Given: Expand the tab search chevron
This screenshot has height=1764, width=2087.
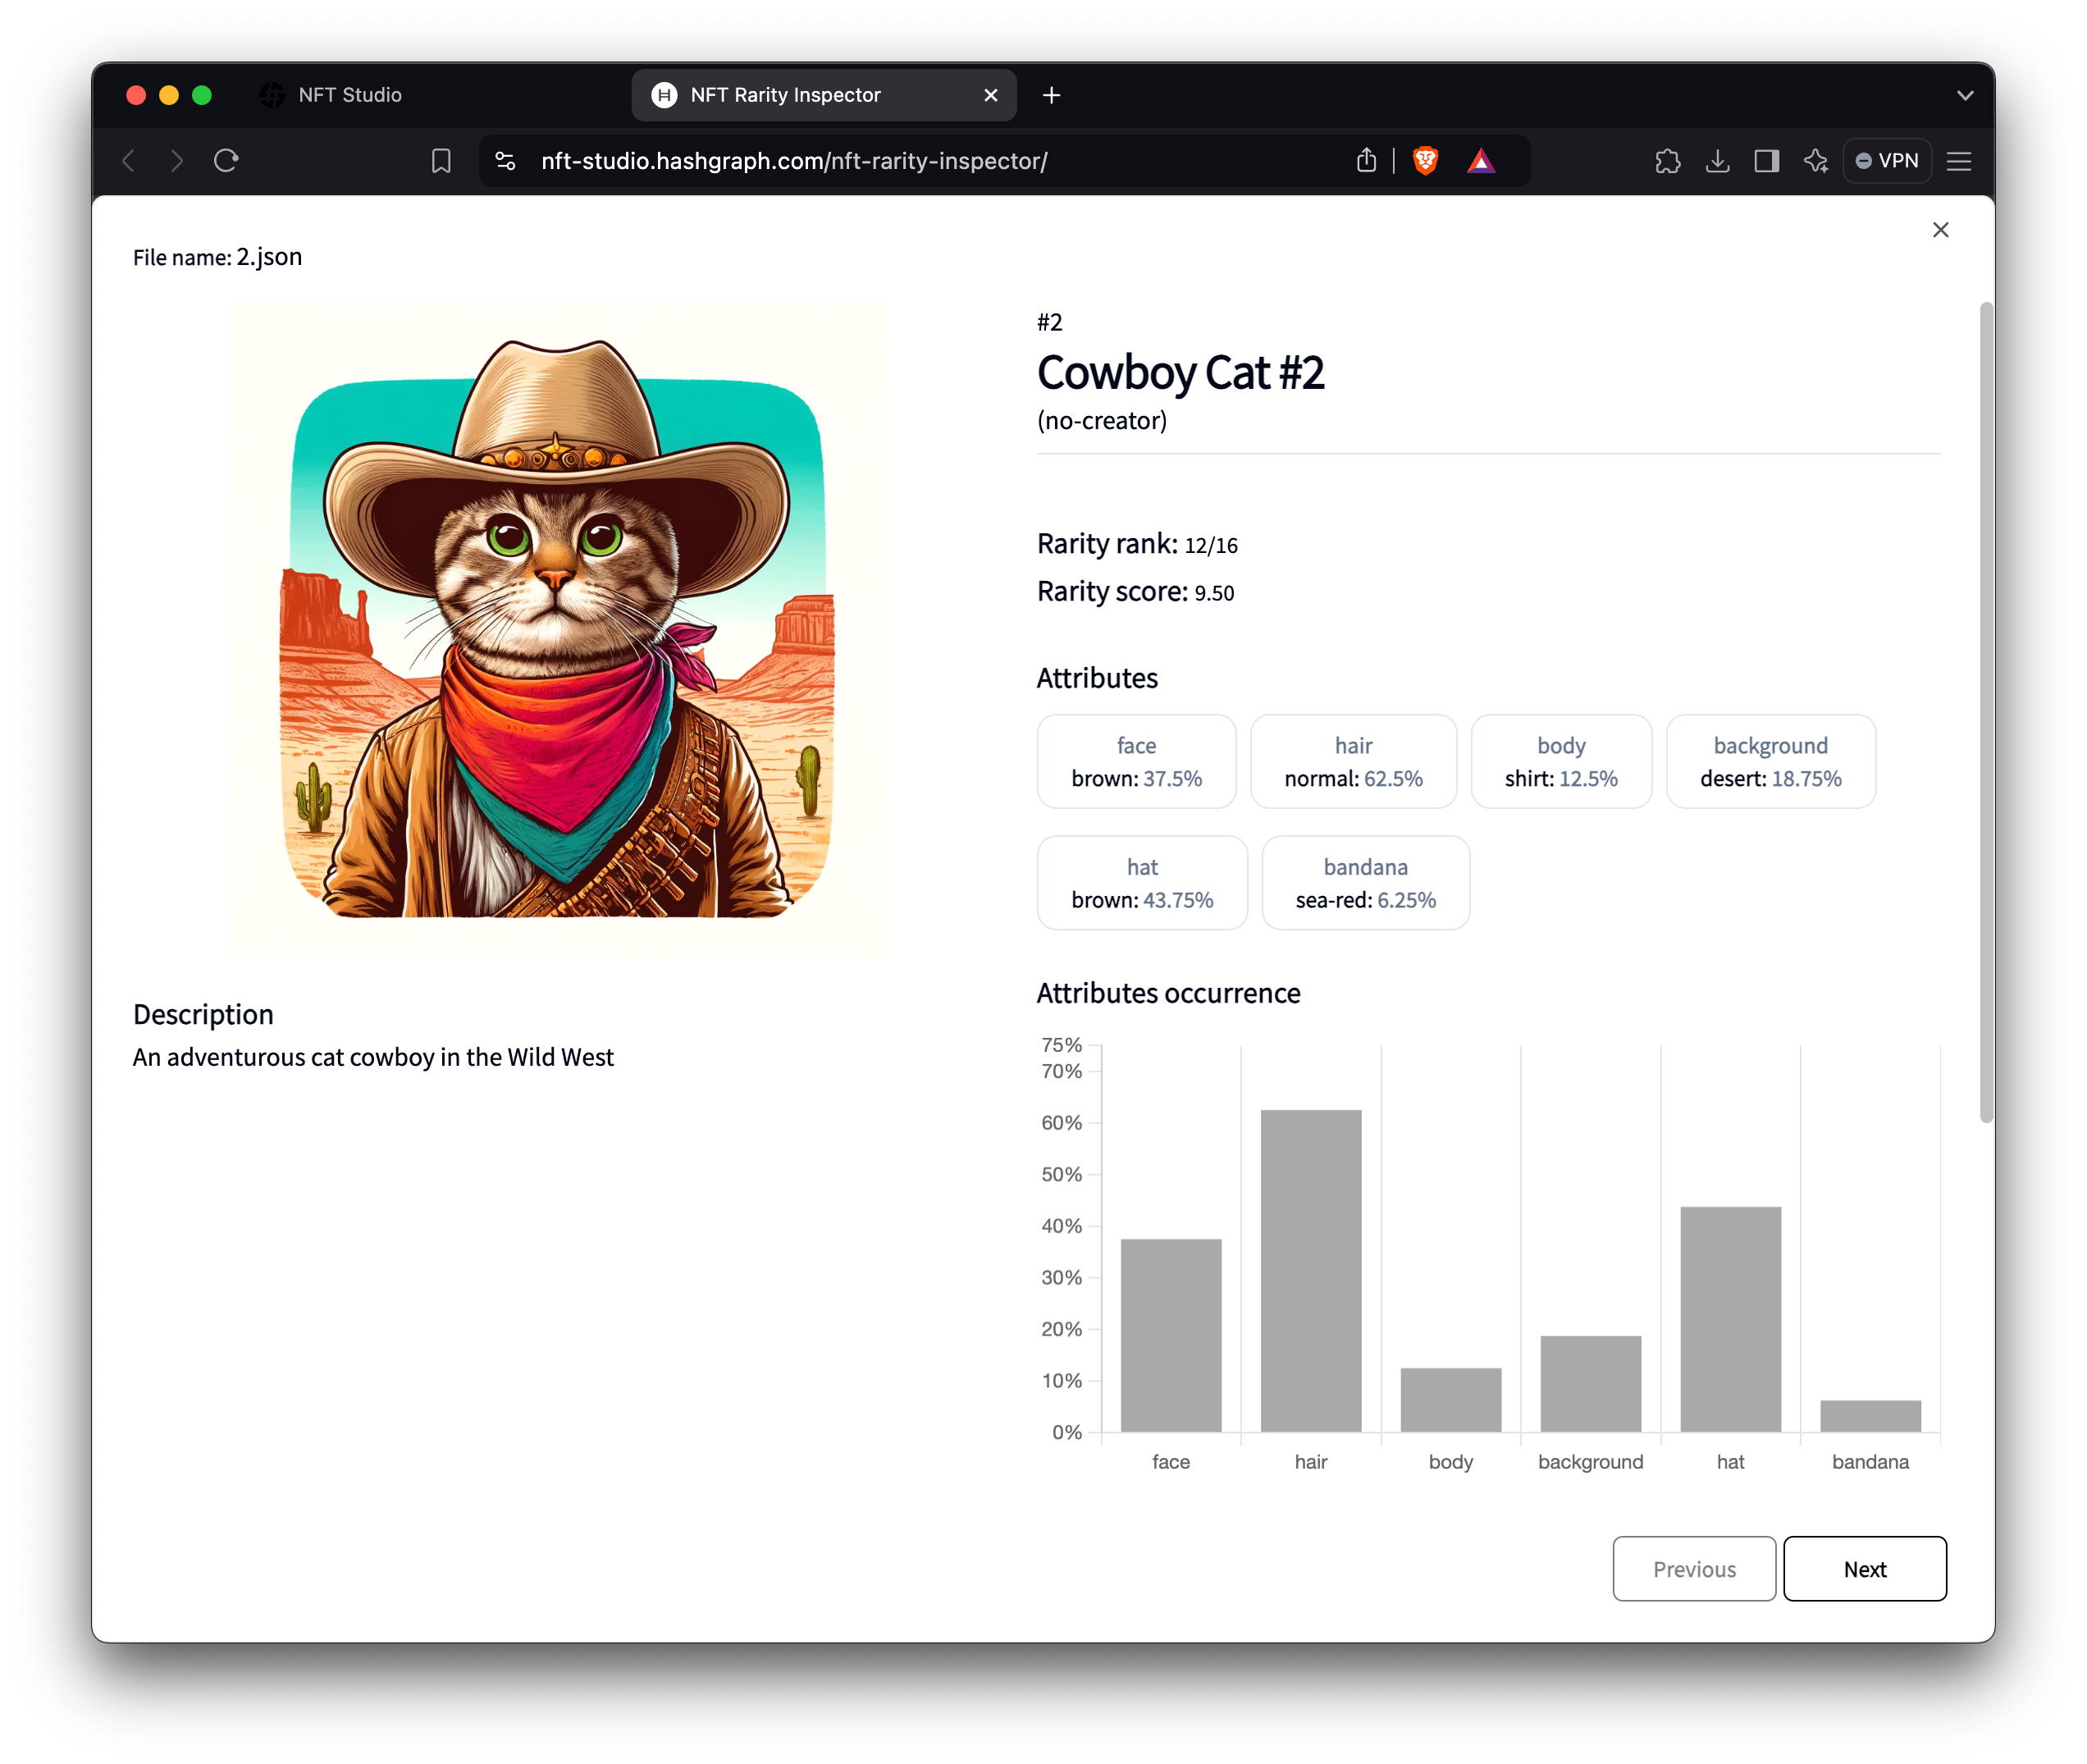Looking at the screenshot, I should (x=1964, y=96).
